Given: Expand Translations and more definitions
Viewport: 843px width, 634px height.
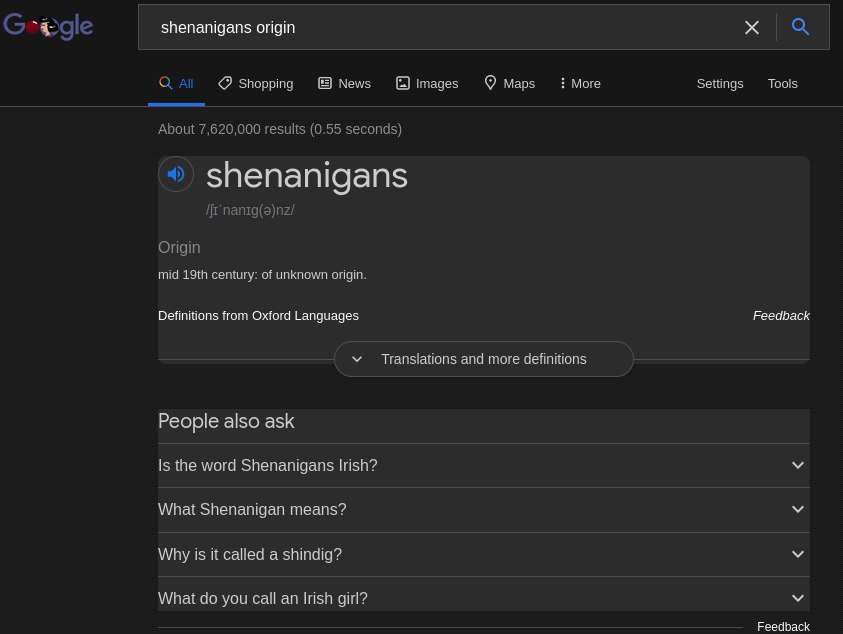Looking at the screenshot, I should pos(484,359).
